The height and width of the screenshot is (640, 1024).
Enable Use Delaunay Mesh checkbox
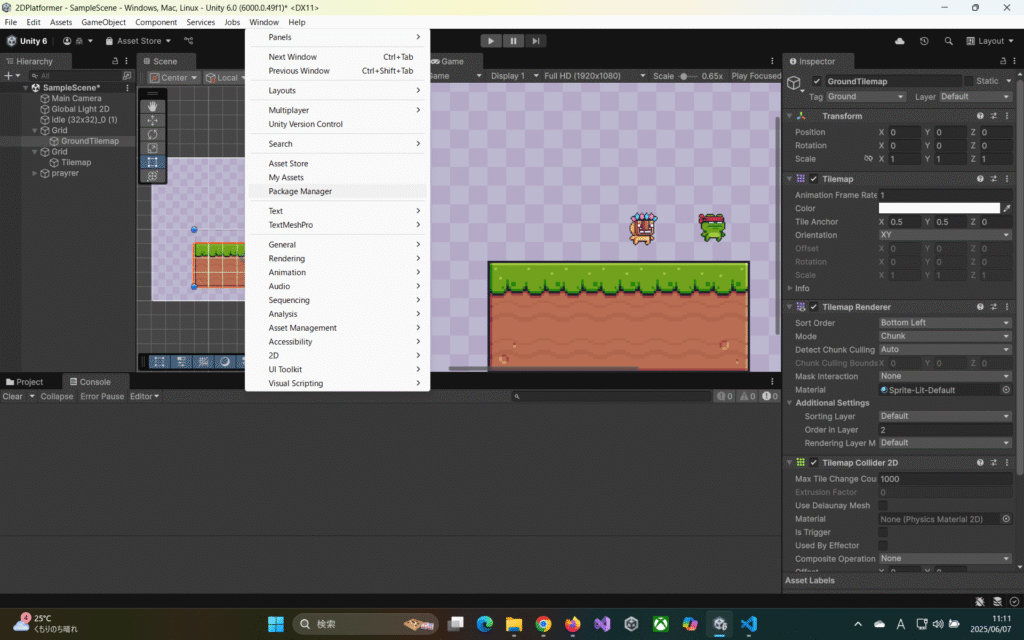coord(883,505)
